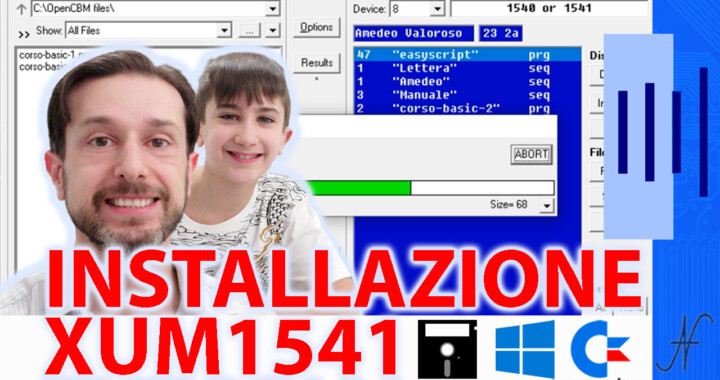The width and height of the screenshot is (720, 380).
Task: Select the "Lettera" seq entry
Action: [x=467, y=68]
